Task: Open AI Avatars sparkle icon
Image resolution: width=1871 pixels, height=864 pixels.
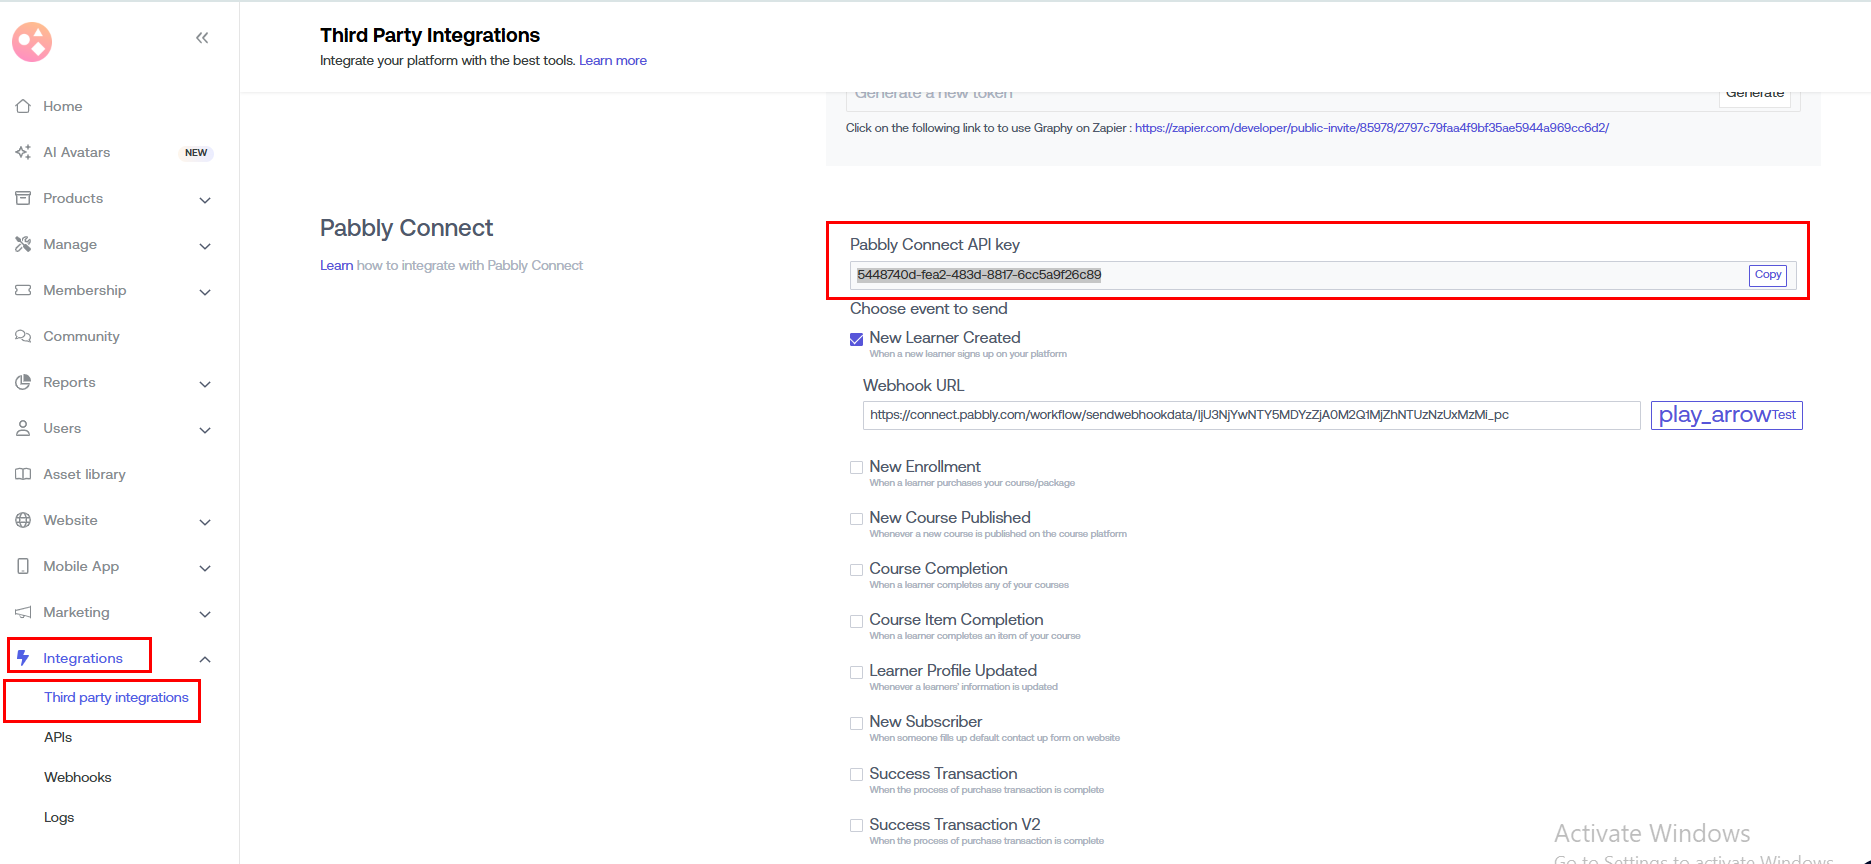Action: (x=23, y=152)
